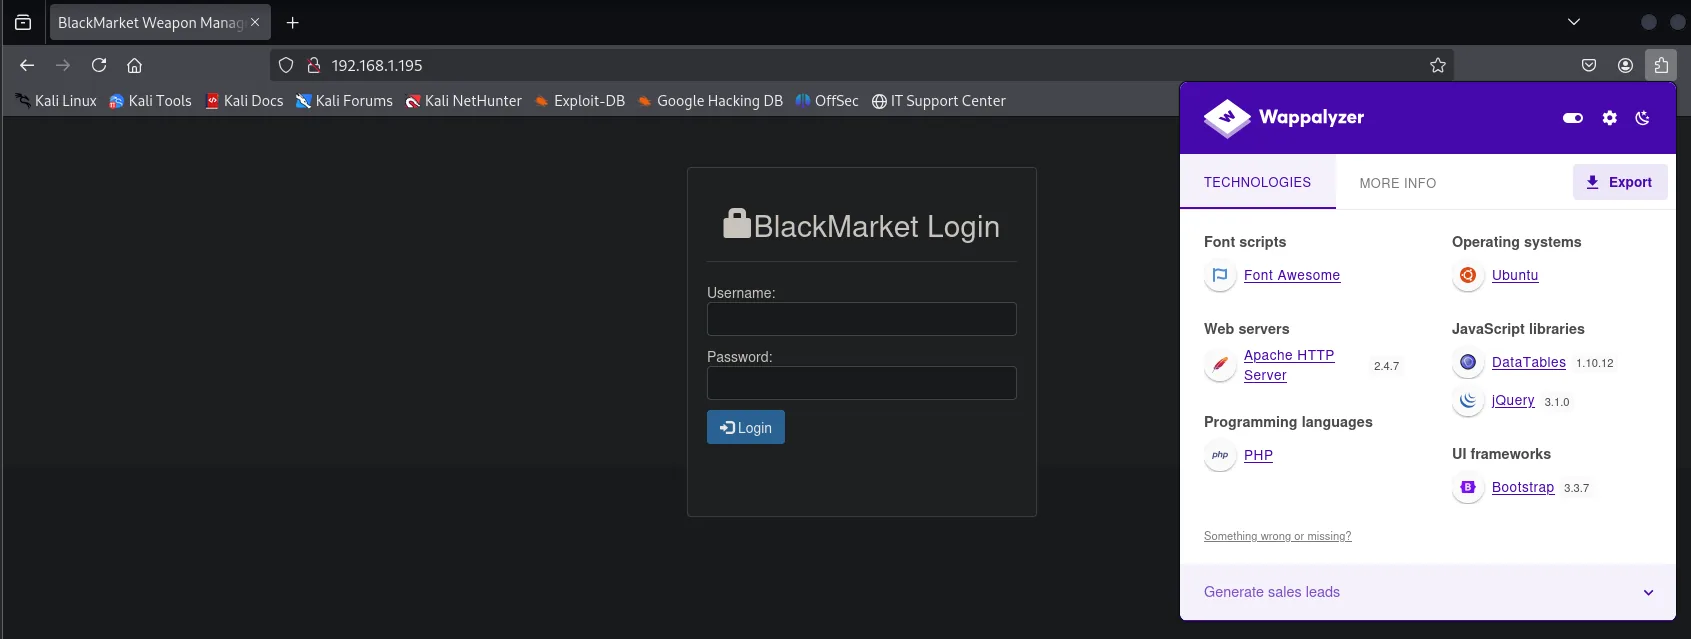Click Something wrong or missing link
The image size is (1691, 639).
coord(1277,536)
